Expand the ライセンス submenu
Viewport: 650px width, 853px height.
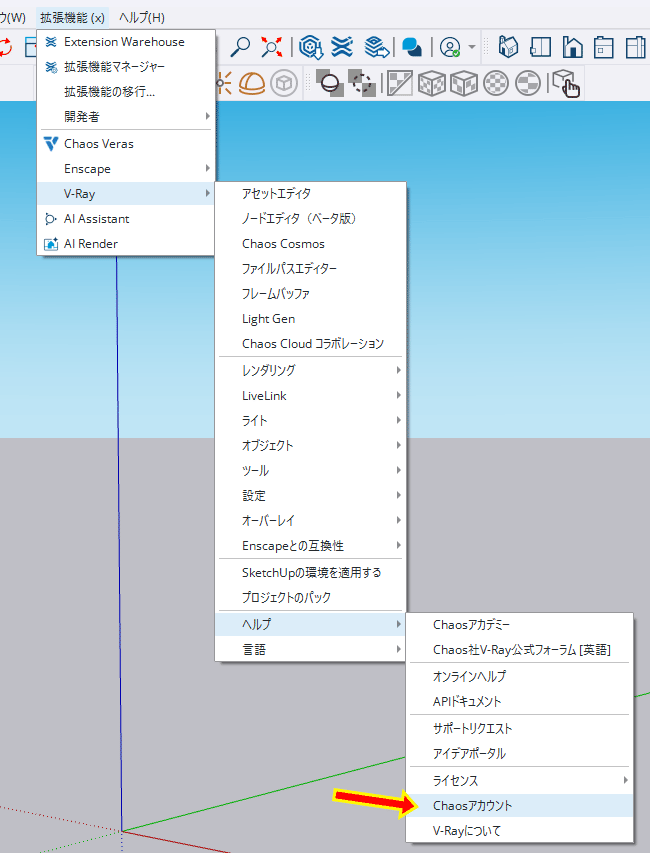520,781
